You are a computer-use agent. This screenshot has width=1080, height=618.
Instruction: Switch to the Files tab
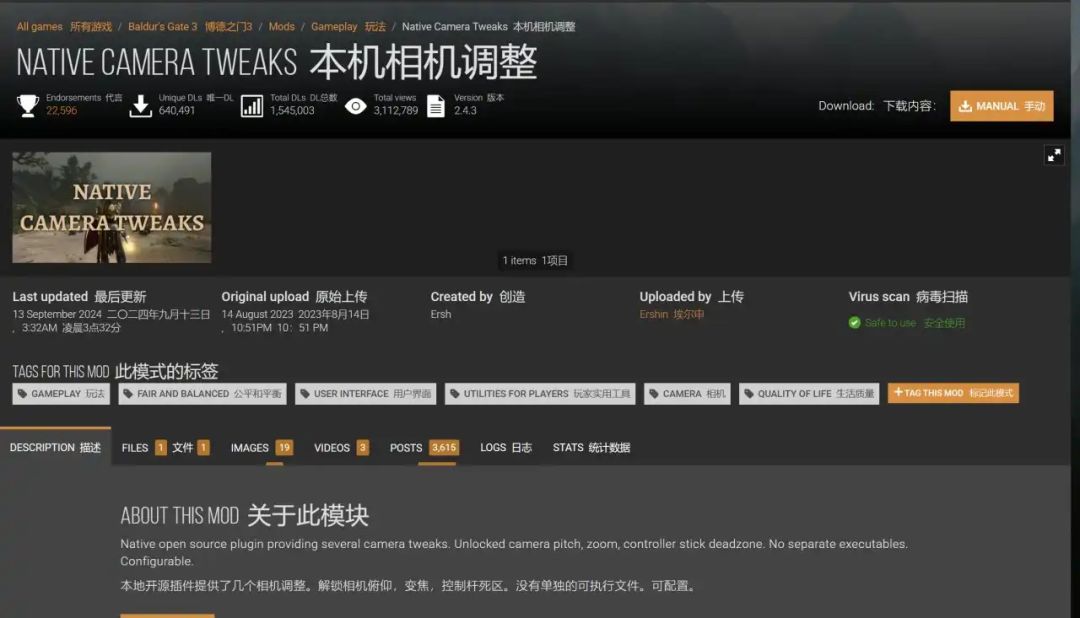click(x=165, y=448)
